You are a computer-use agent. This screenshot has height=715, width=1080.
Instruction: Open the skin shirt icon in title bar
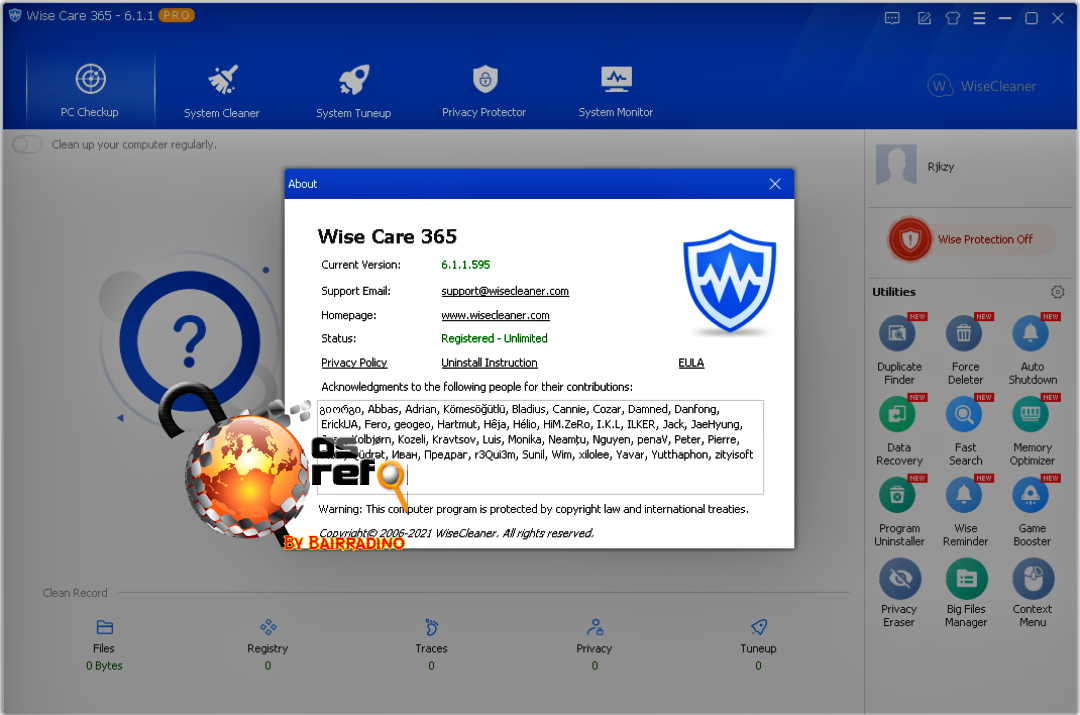[953, 18]
